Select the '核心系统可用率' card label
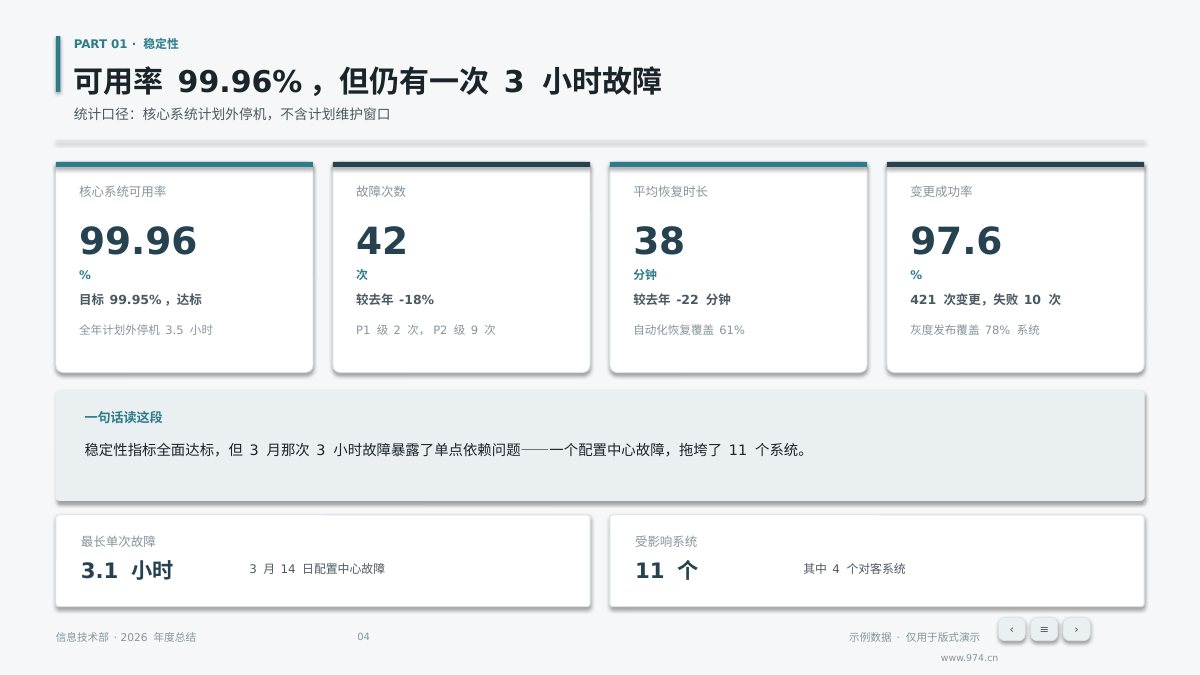The width and height of the screenshot is (1200, 675). click(123, 191)
